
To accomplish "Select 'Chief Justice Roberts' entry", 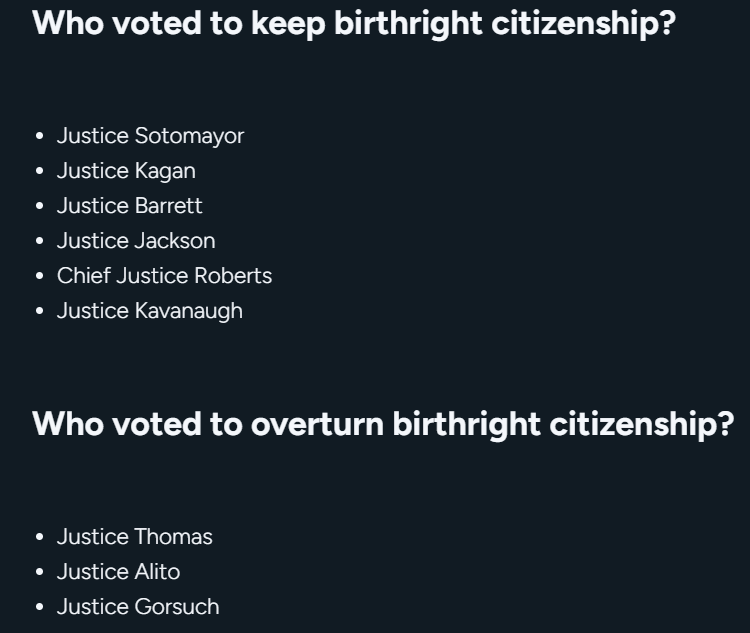I will (x=164, y=276).
